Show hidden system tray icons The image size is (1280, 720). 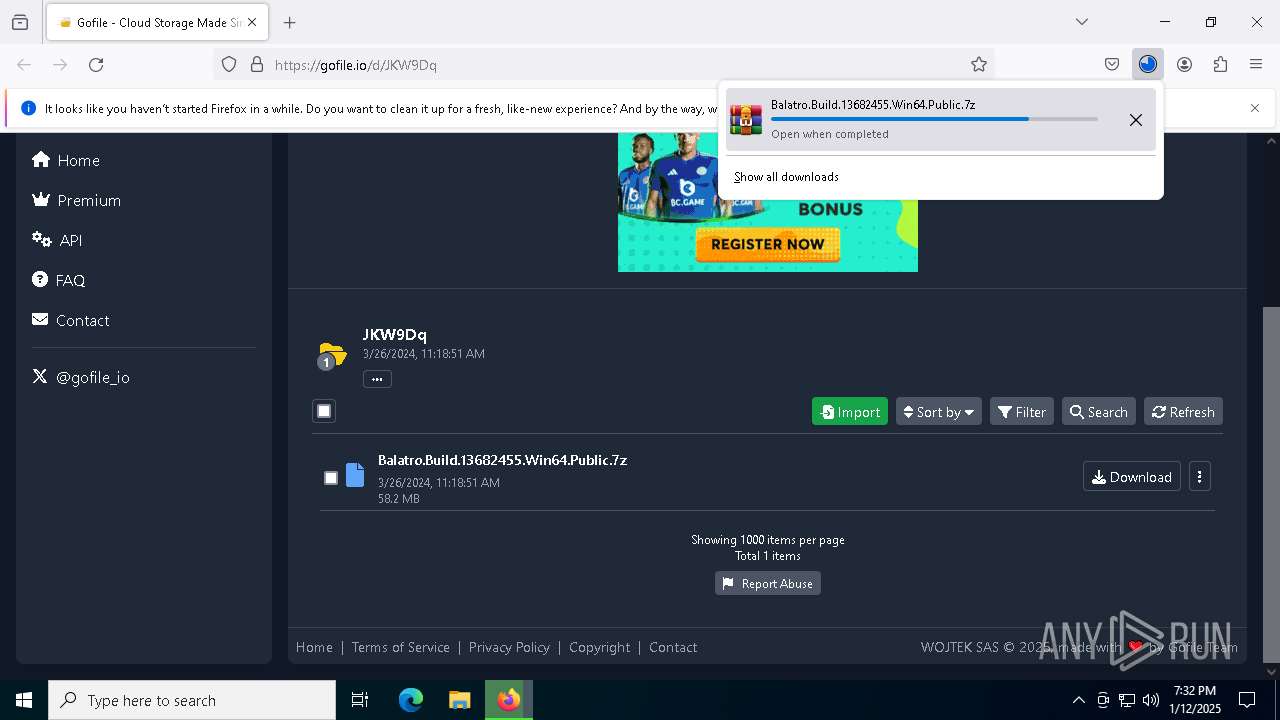coord(1078,700)
